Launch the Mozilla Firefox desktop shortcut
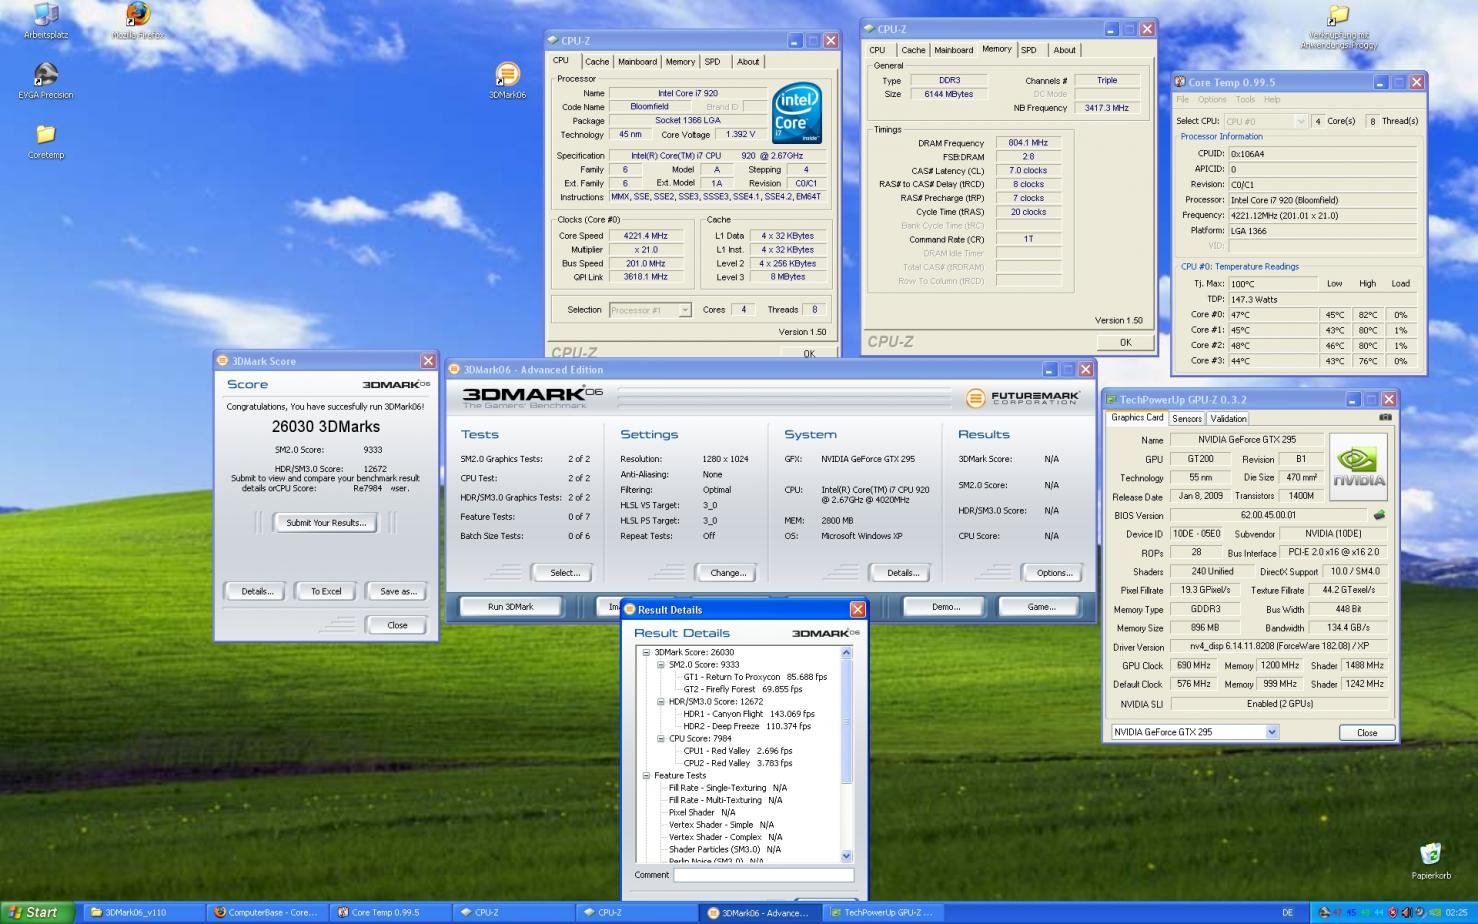This screenshot has width=1478, height=924. pyautogui.click(x=138, y=21)
